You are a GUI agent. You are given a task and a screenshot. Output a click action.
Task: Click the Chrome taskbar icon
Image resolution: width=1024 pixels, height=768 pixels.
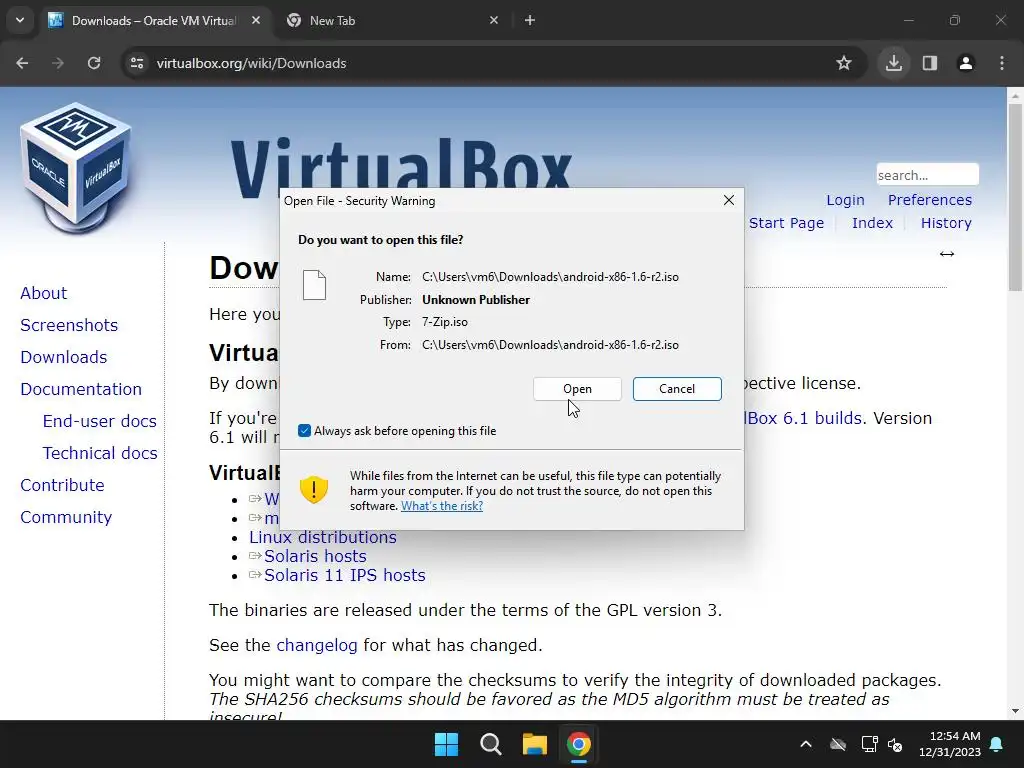(x=578, y=744)
